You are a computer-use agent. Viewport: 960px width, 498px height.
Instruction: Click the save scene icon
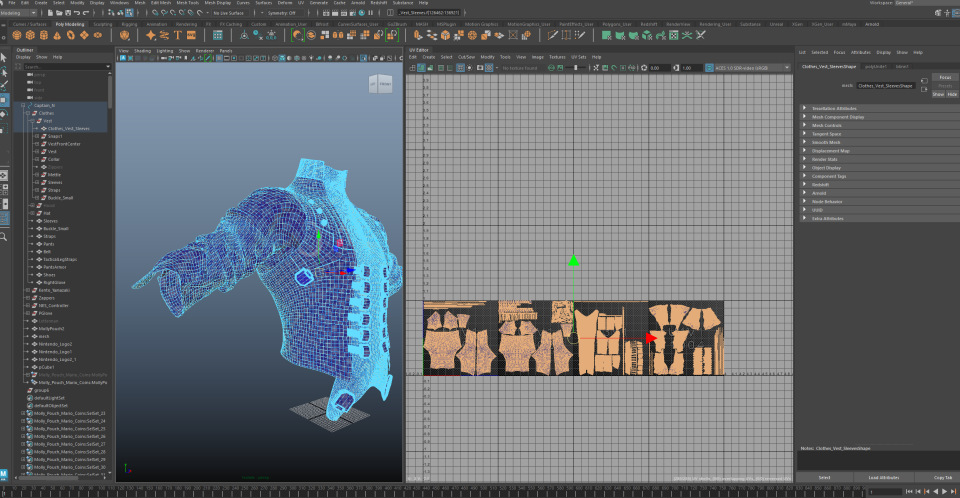point(67,13)
